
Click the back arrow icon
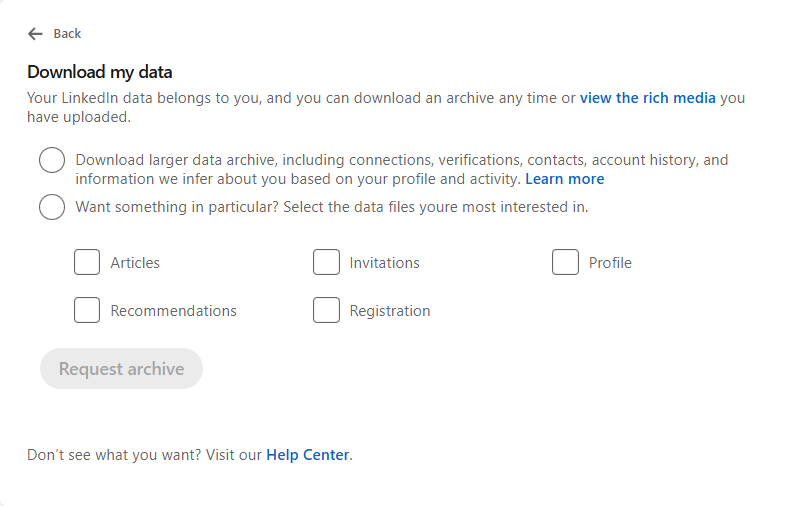(x=35, y=34)
